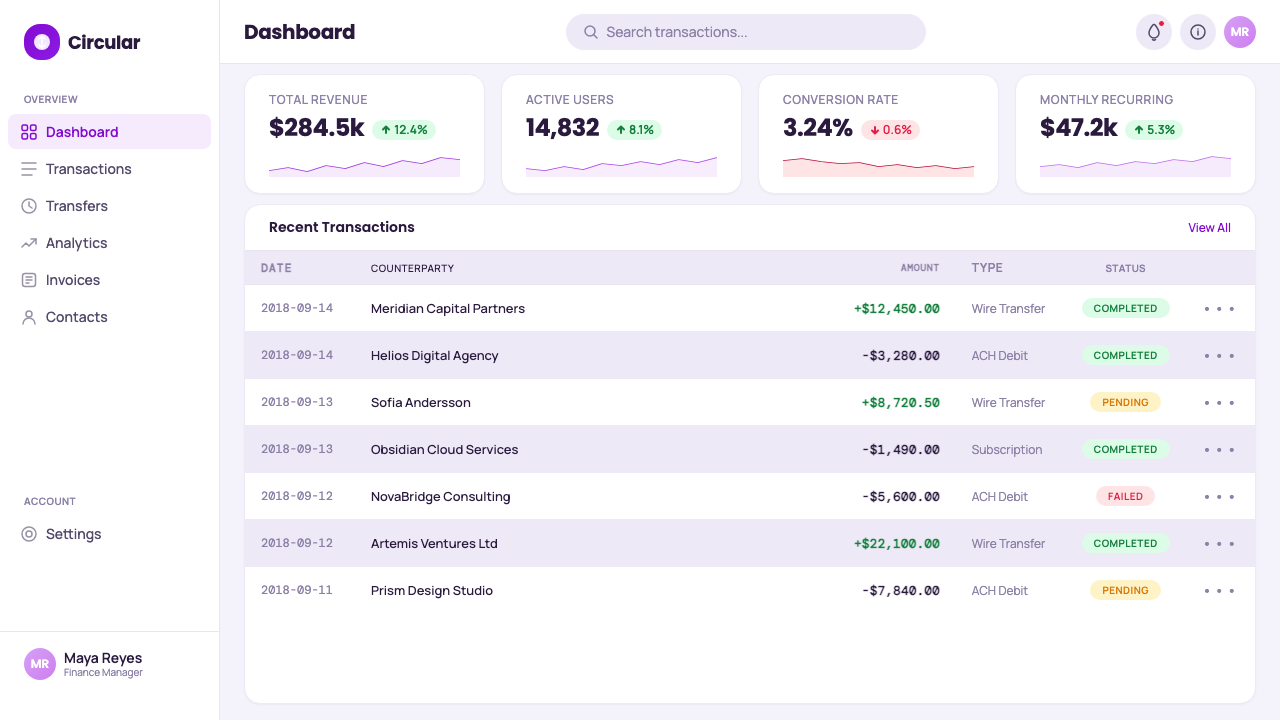Click the $47.2k Monthly Recurring value
The image size is (1280, 720).
pyautogui.click(x=1079, y=128)
